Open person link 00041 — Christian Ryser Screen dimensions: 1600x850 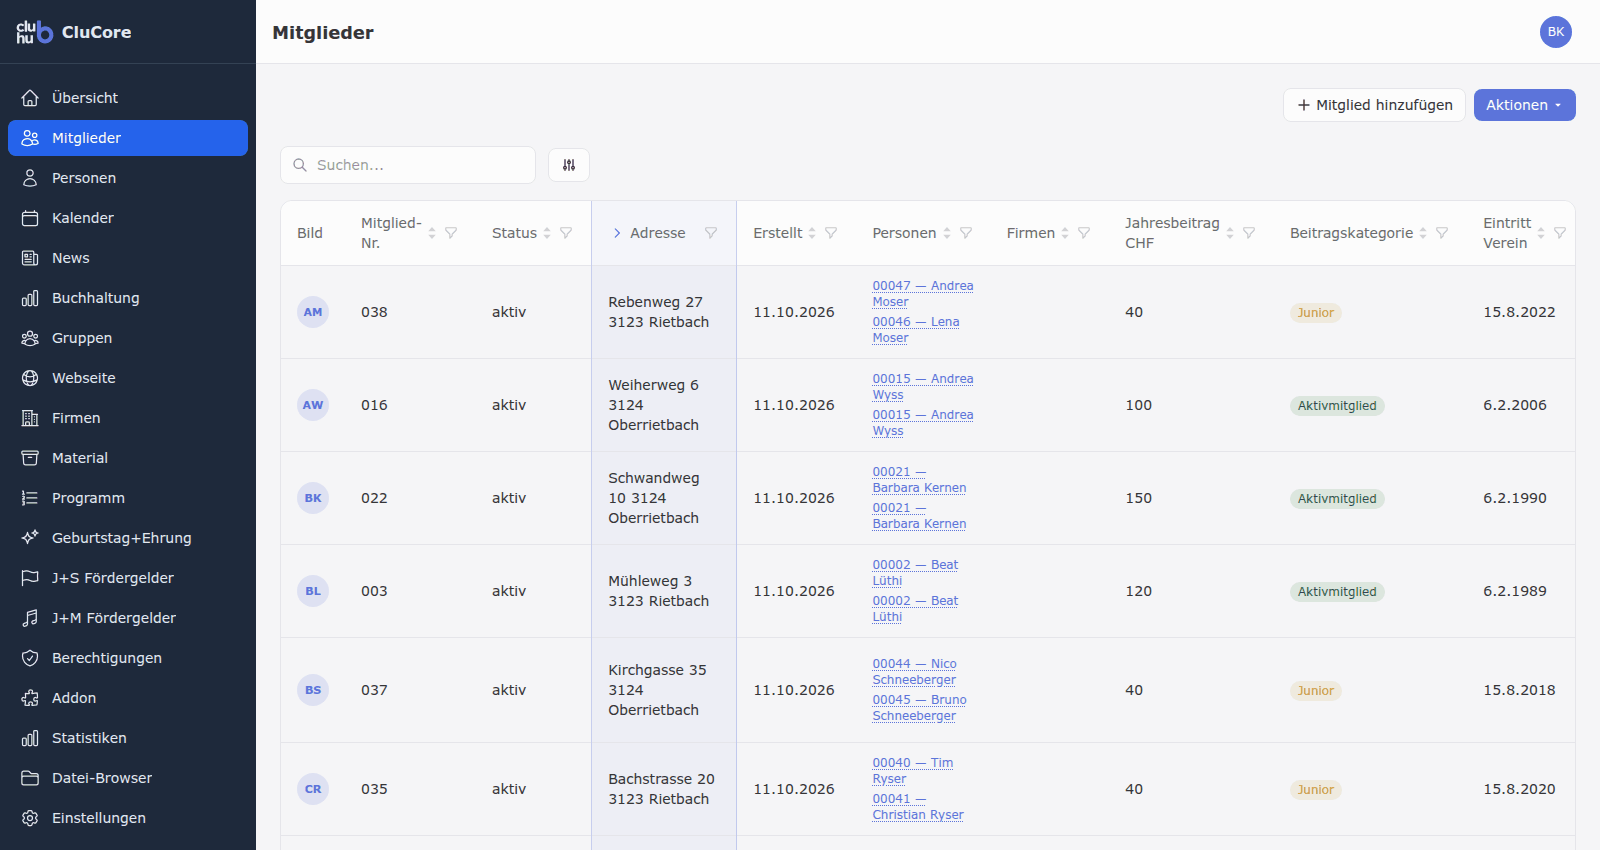pyautogui.click(x=918, y=807)
